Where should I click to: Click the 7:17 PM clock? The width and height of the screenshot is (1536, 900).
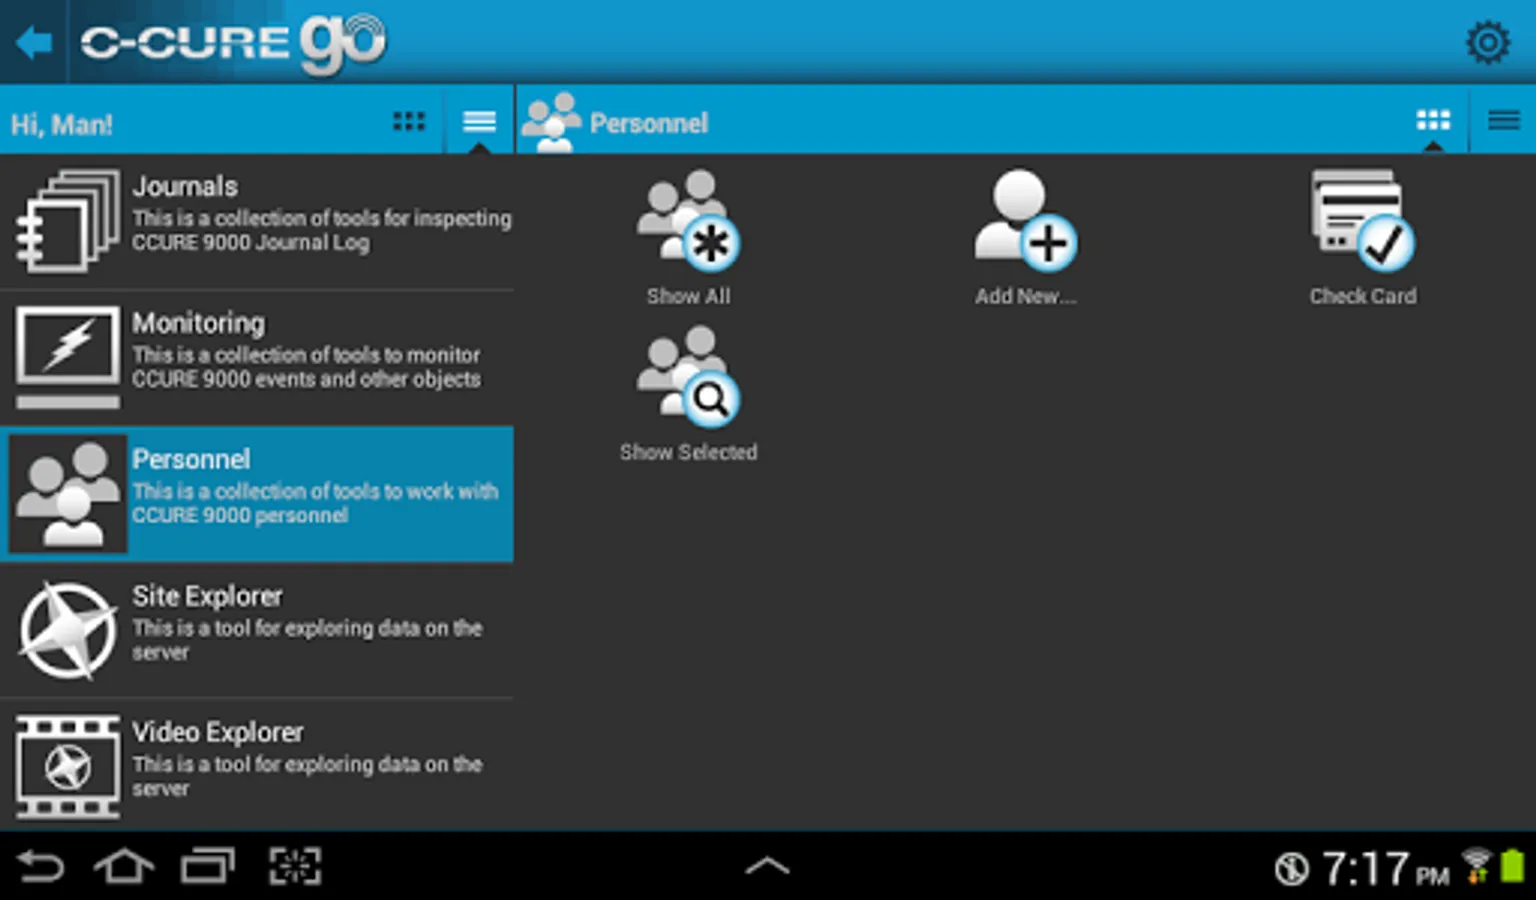(1386, 868)
